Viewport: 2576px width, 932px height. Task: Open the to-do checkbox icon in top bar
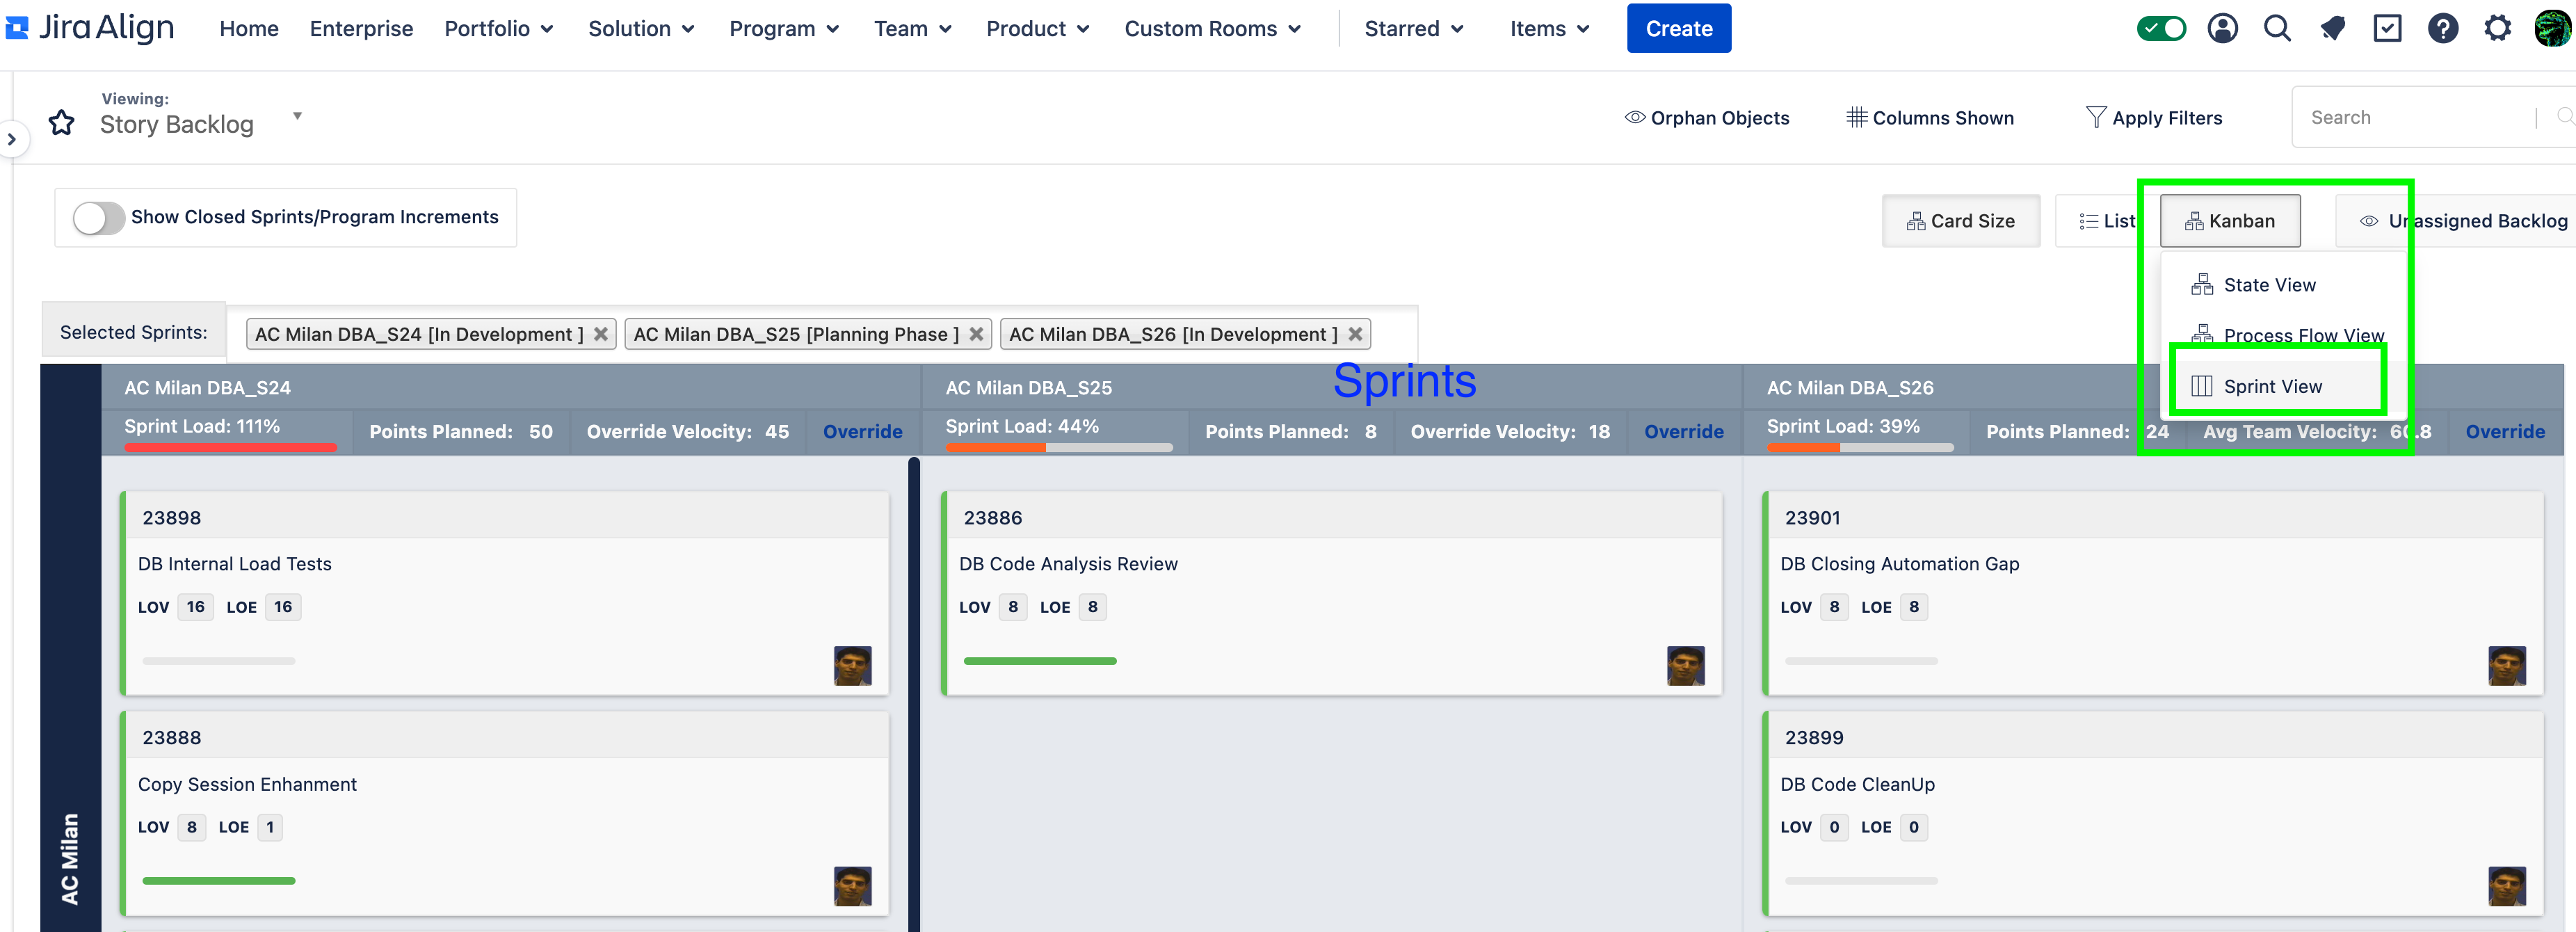click(2388, 28)
